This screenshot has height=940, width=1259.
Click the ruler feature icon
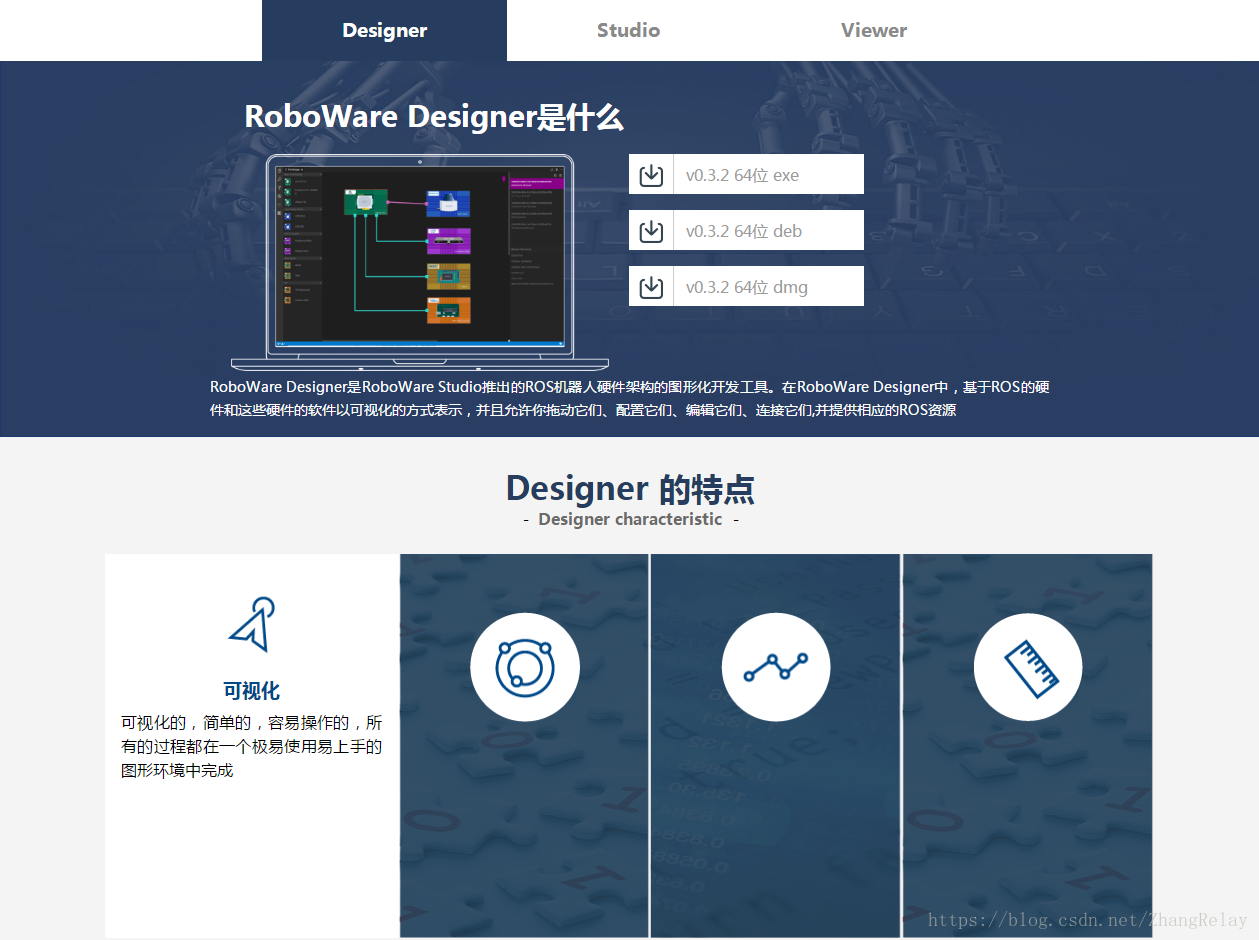tap(1028, 667)
